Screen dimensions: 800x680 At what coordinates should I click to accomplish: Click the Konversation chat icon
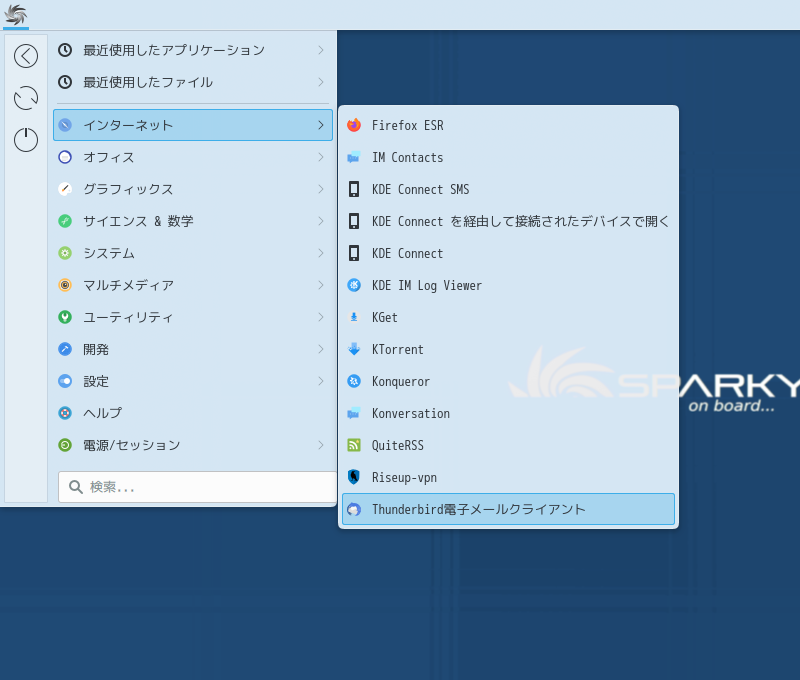pyautogui.click(x=354, y=413)
